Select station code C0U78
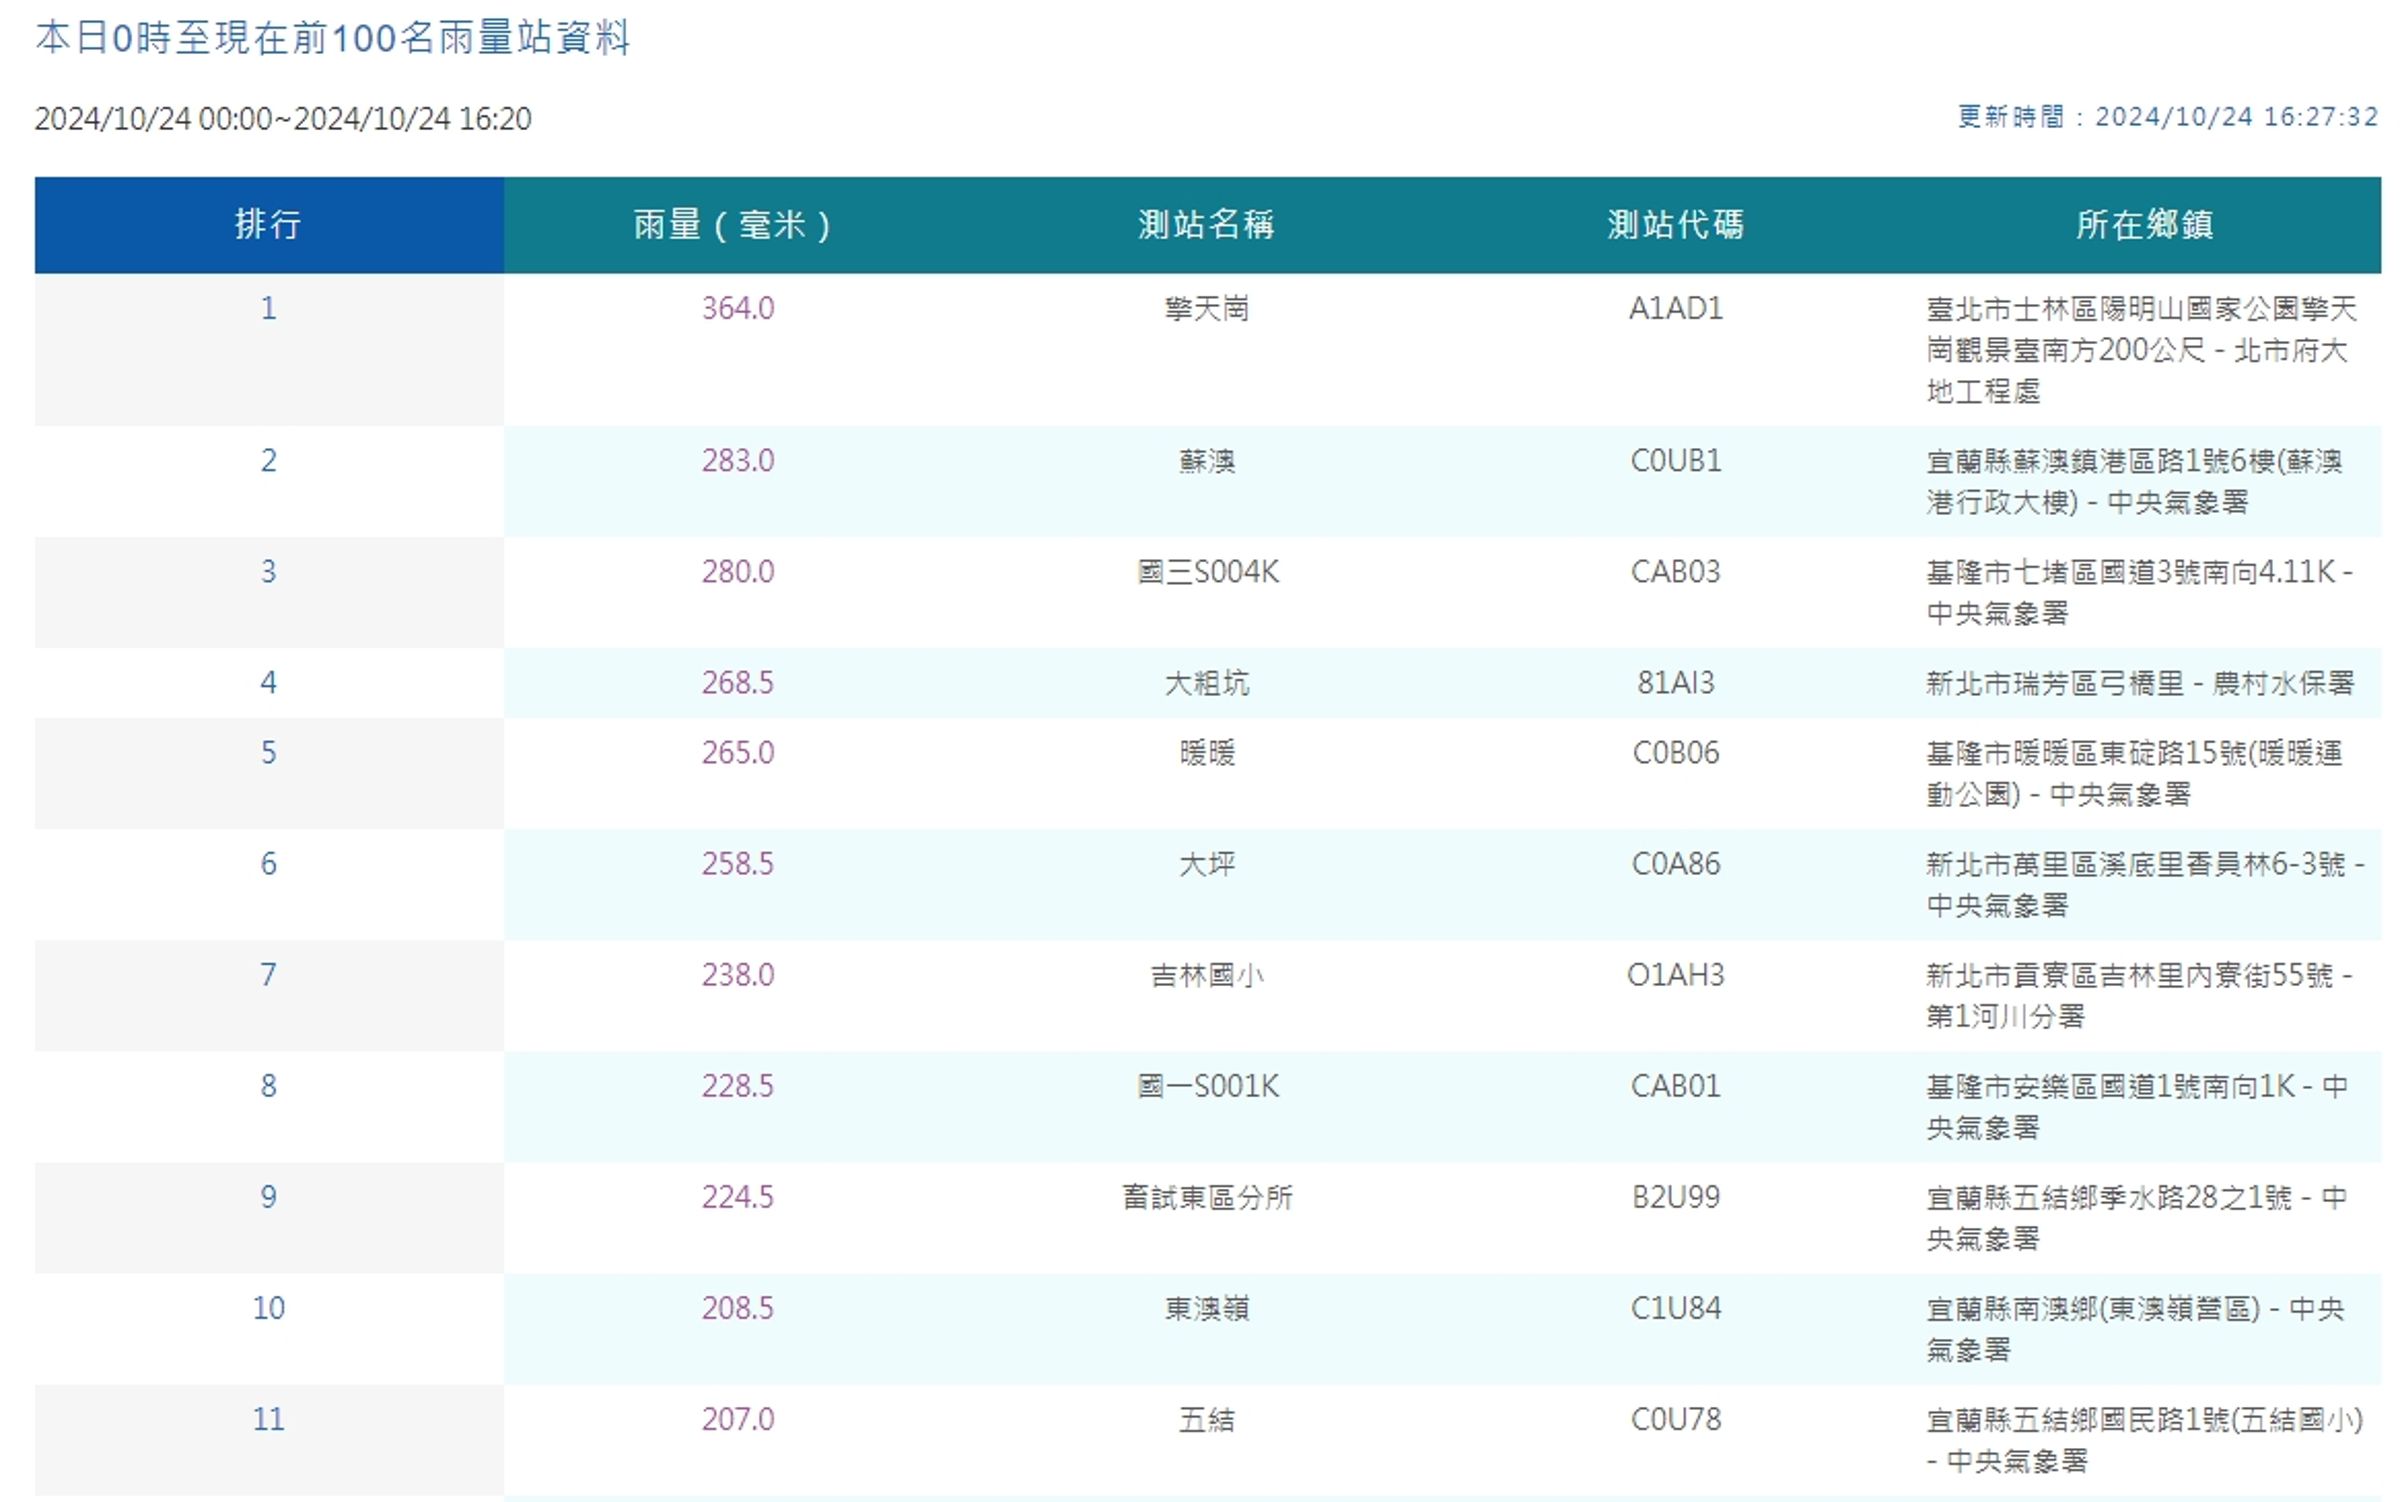This screenshot has height=1502, width=2400. coord(1676,1418)
